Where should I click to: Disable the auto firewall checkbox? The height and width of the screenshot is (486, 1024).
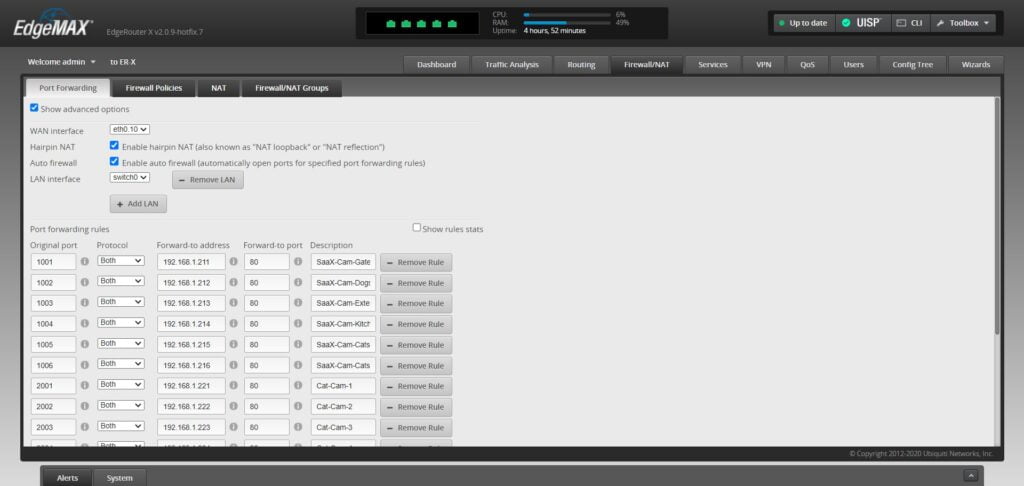click(x=114, y=161)
